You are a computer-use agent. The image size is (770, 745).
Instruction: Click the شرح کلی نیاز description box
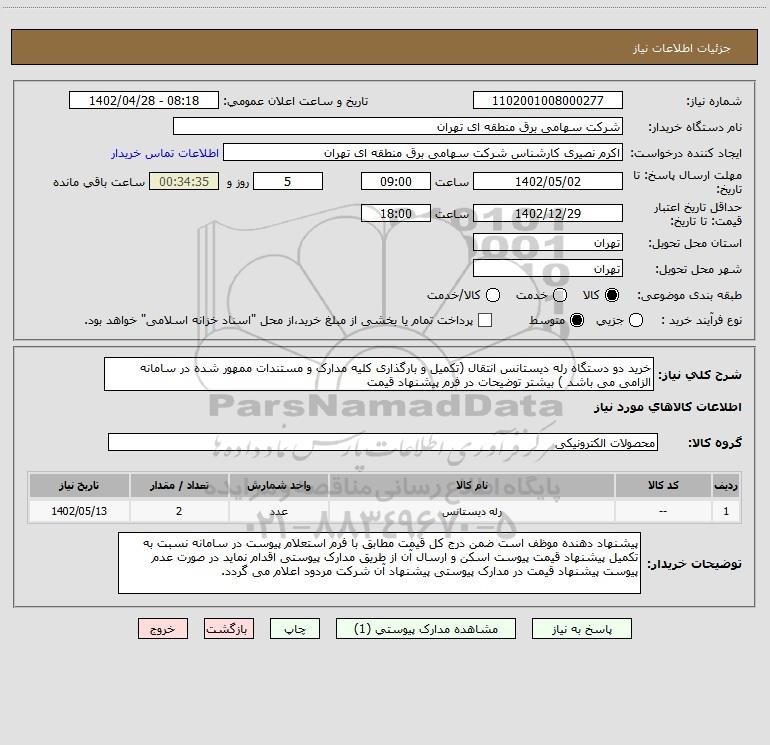[x=379, y=374]
